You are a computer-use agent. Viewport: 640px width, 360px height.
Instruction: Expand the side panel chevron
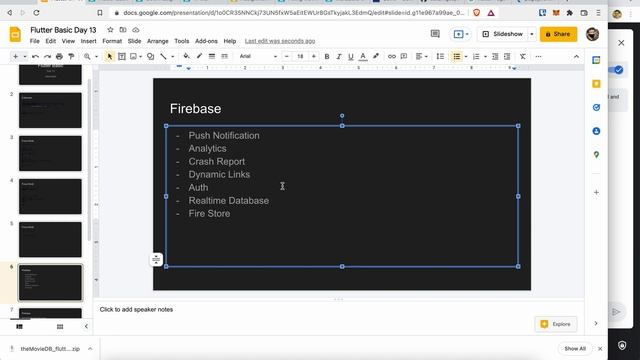[596, 323]
